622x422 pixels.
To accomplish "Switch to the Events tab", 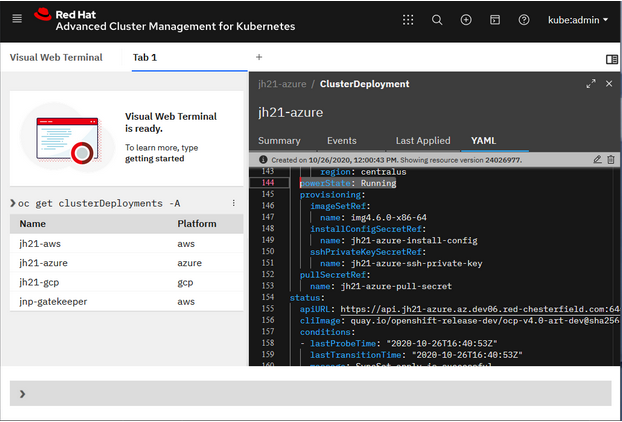I will 341,141.
